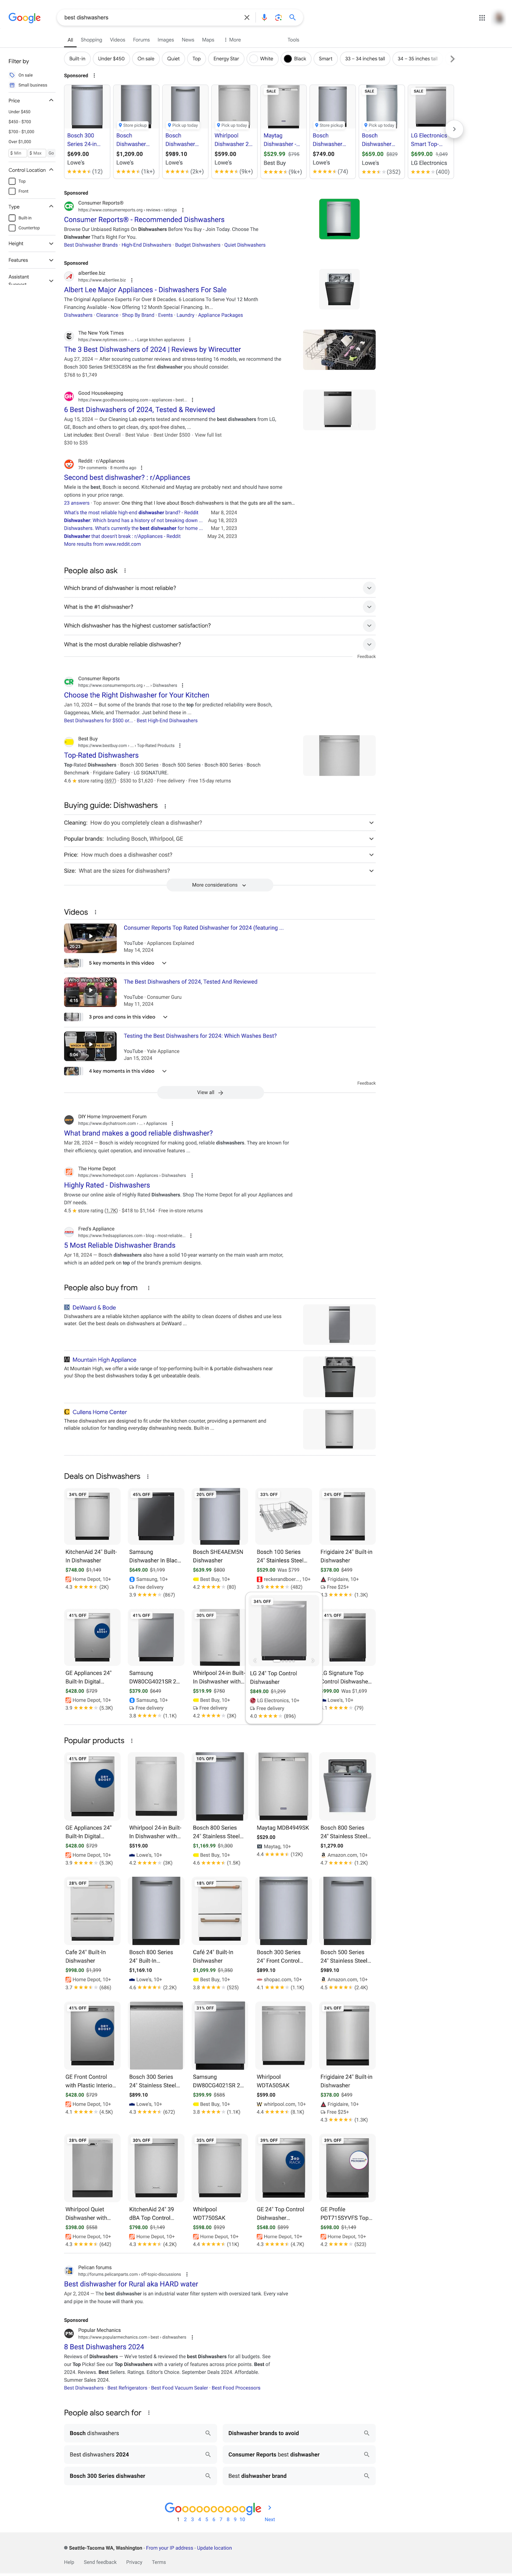
Task: Expand "What is the #1 dishwasher?" question
Action: tap(220, 607)
